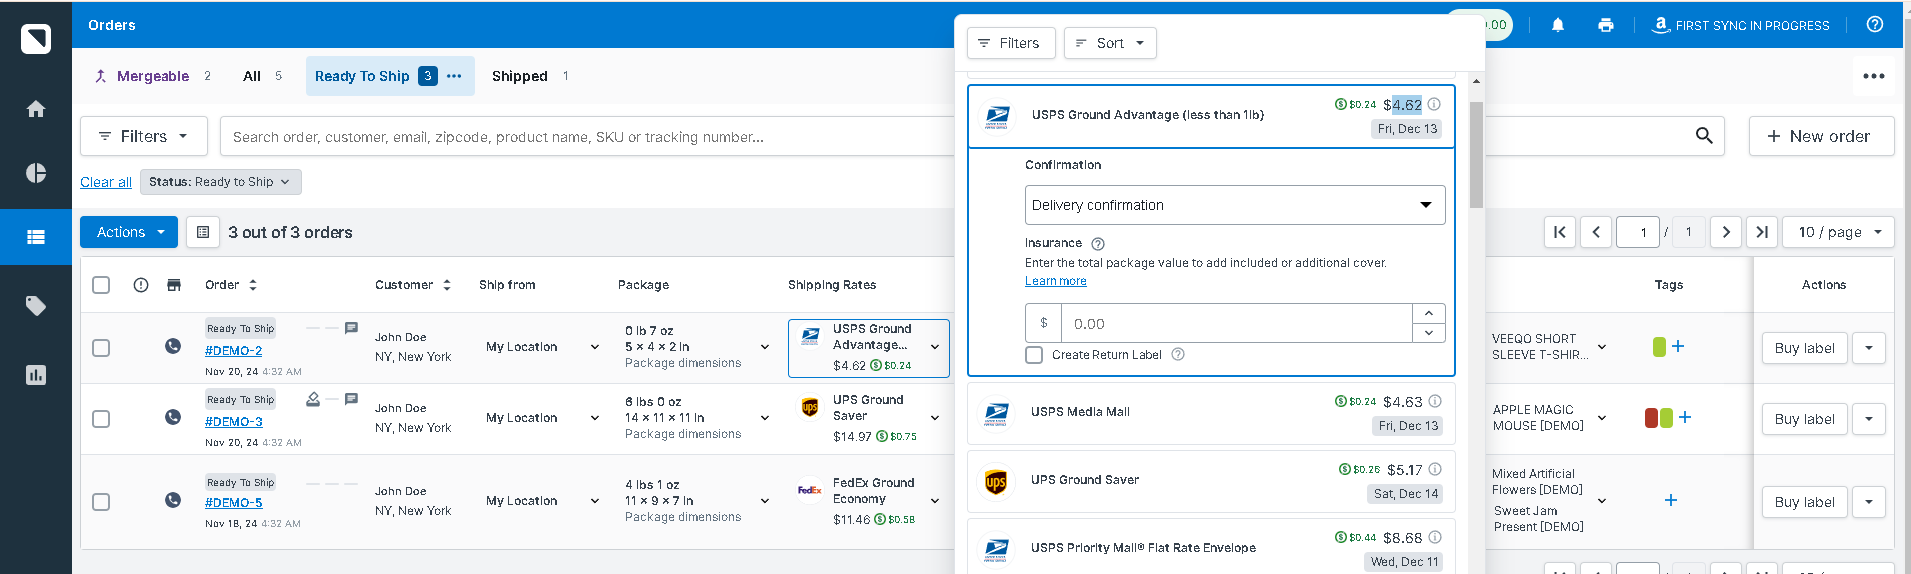Select the Ready To Ship tab
The width and height of the screenshot is (1911, 574).
pyautogui.click(x=362, y=76)
